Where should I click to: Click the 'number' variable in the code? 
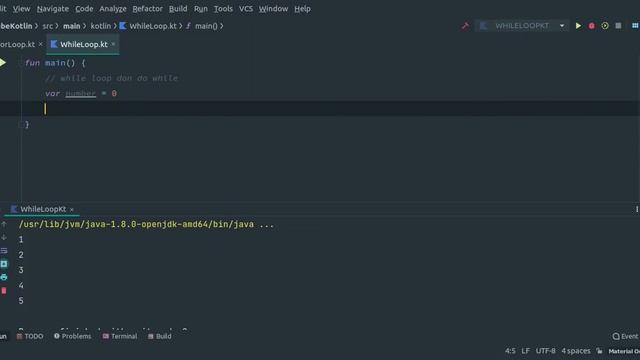point(80,93)
